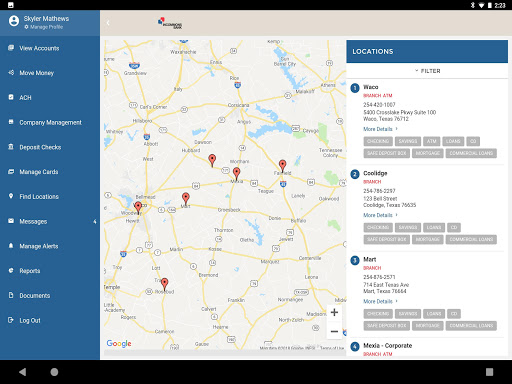
Task: Click the Google logo on map
Action: tap(119, 343)
